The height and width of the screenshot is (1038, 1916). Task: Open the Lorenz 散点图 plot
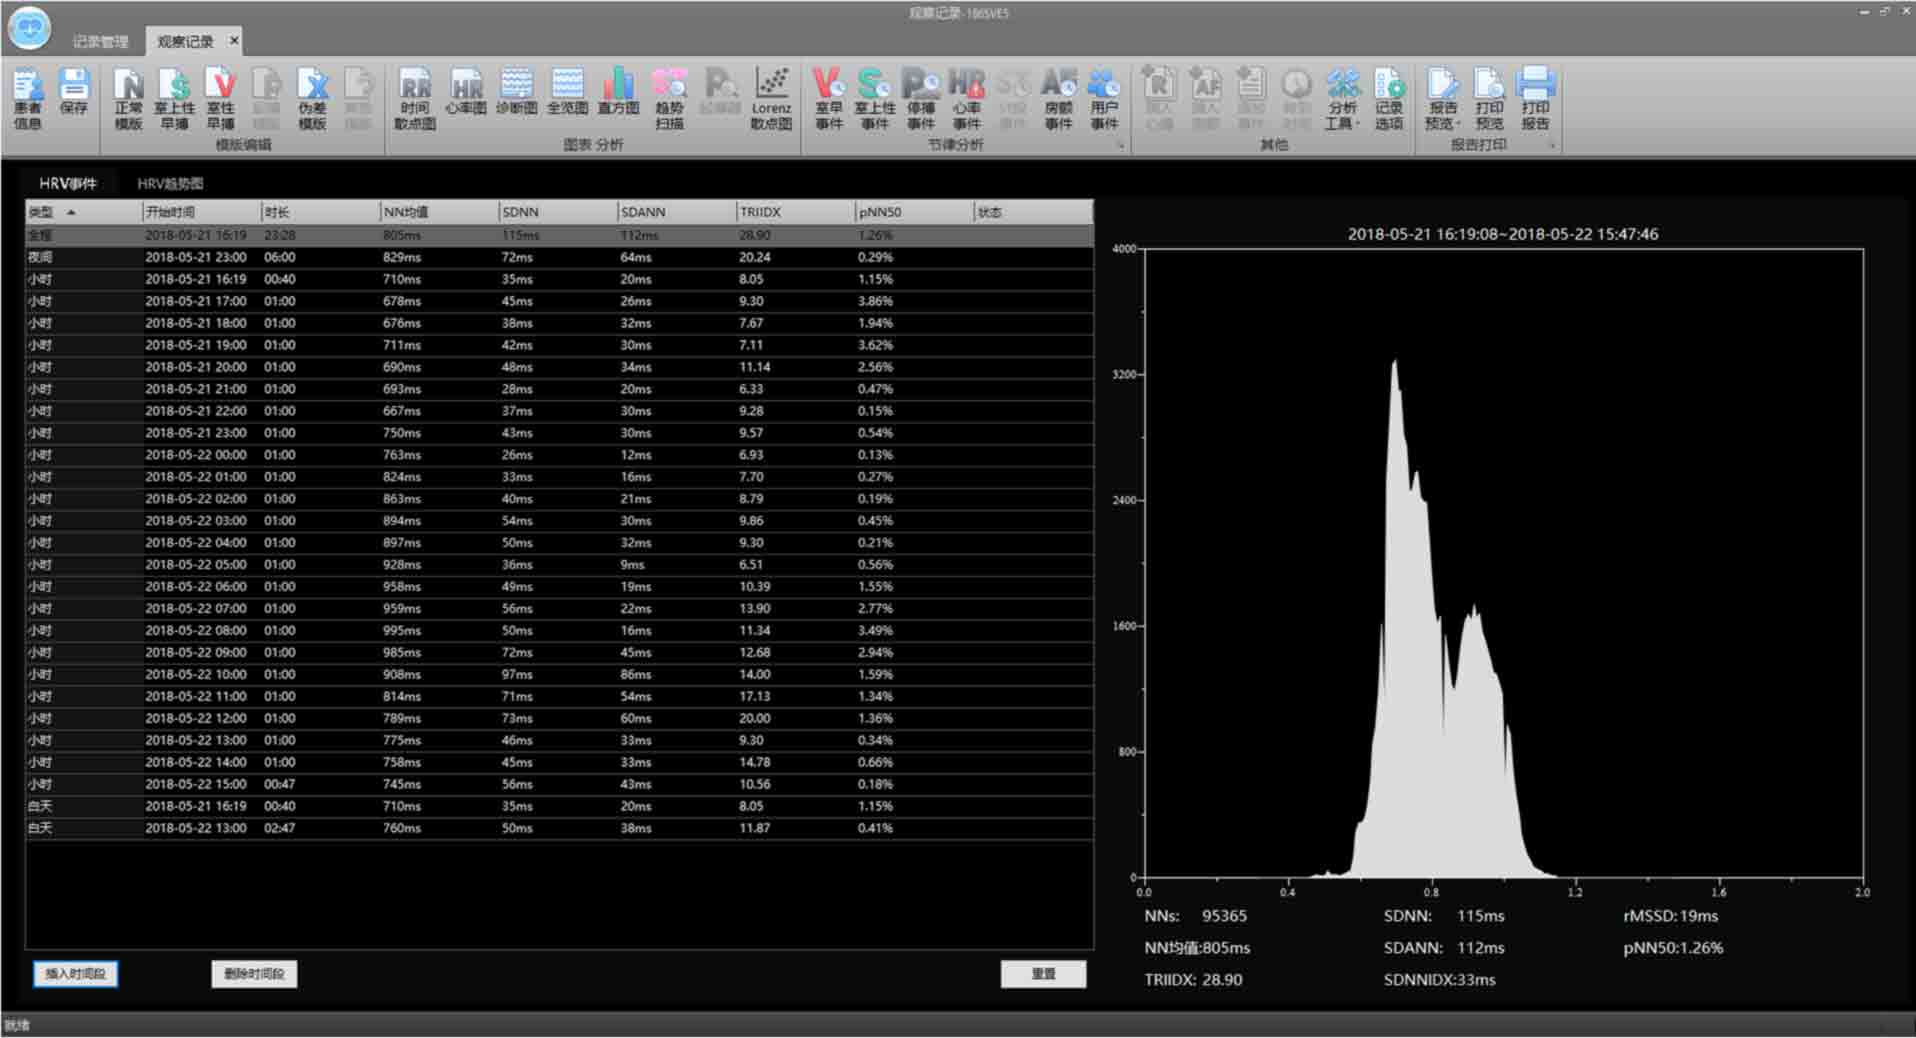point(771,98)
